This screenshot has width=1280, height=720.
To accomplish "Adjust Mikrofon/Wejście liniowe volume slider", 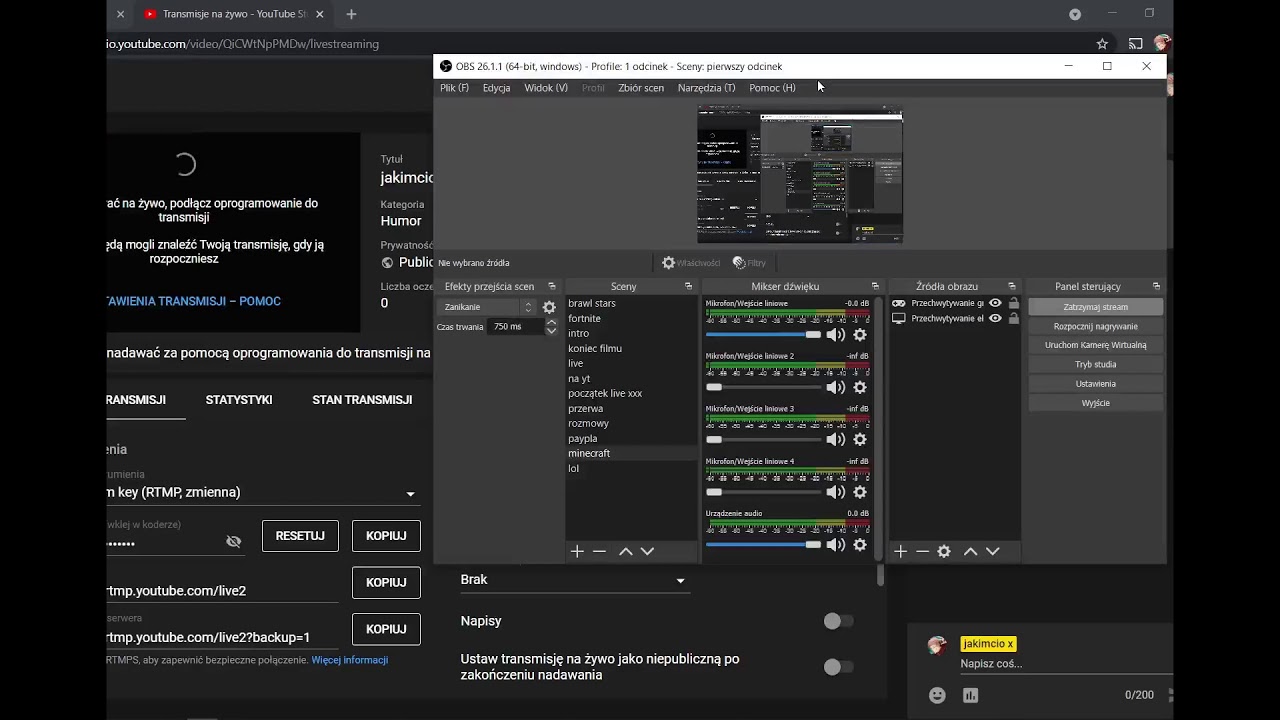I will point(763,335).
